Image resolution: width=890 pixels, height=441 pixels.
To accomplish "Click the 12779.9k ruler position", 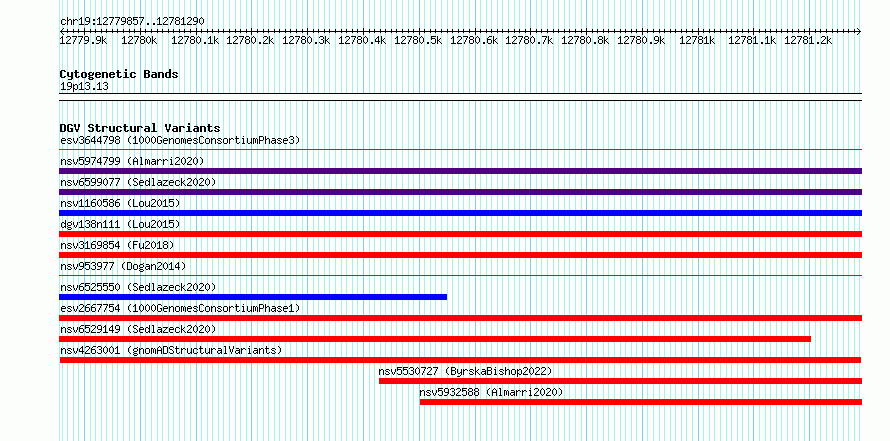I will (83, 40).
